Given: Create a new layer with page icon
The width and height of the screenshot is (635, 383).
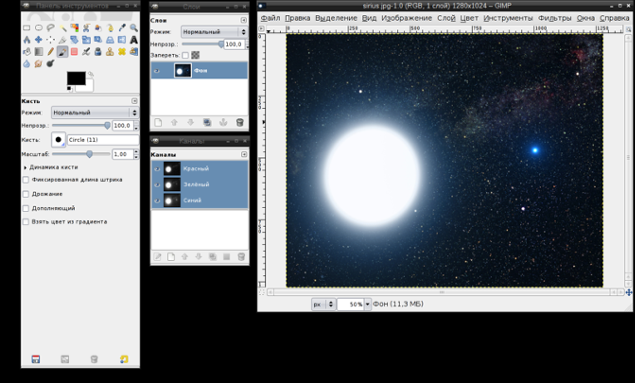Looking at the screenshot, I should (x=158, y=122).
